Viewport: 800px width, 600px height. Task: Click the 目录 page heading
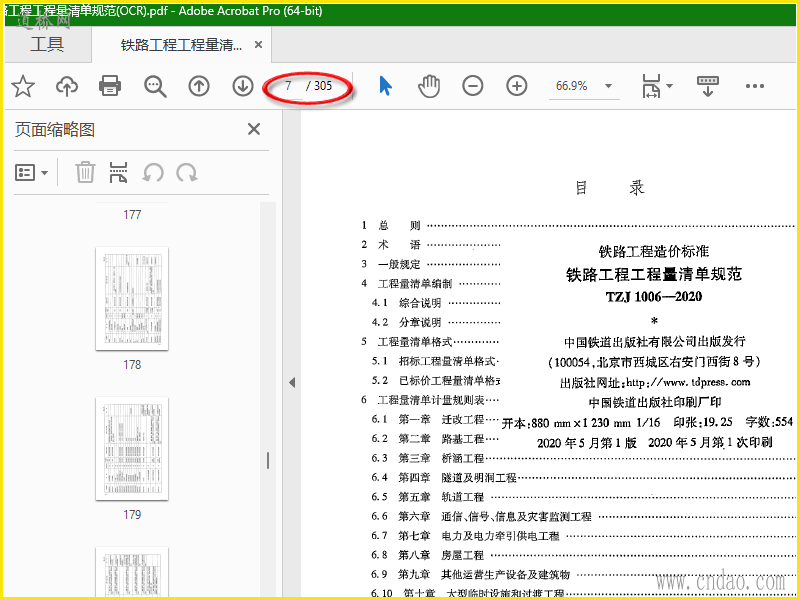click(x=610, y=188)
